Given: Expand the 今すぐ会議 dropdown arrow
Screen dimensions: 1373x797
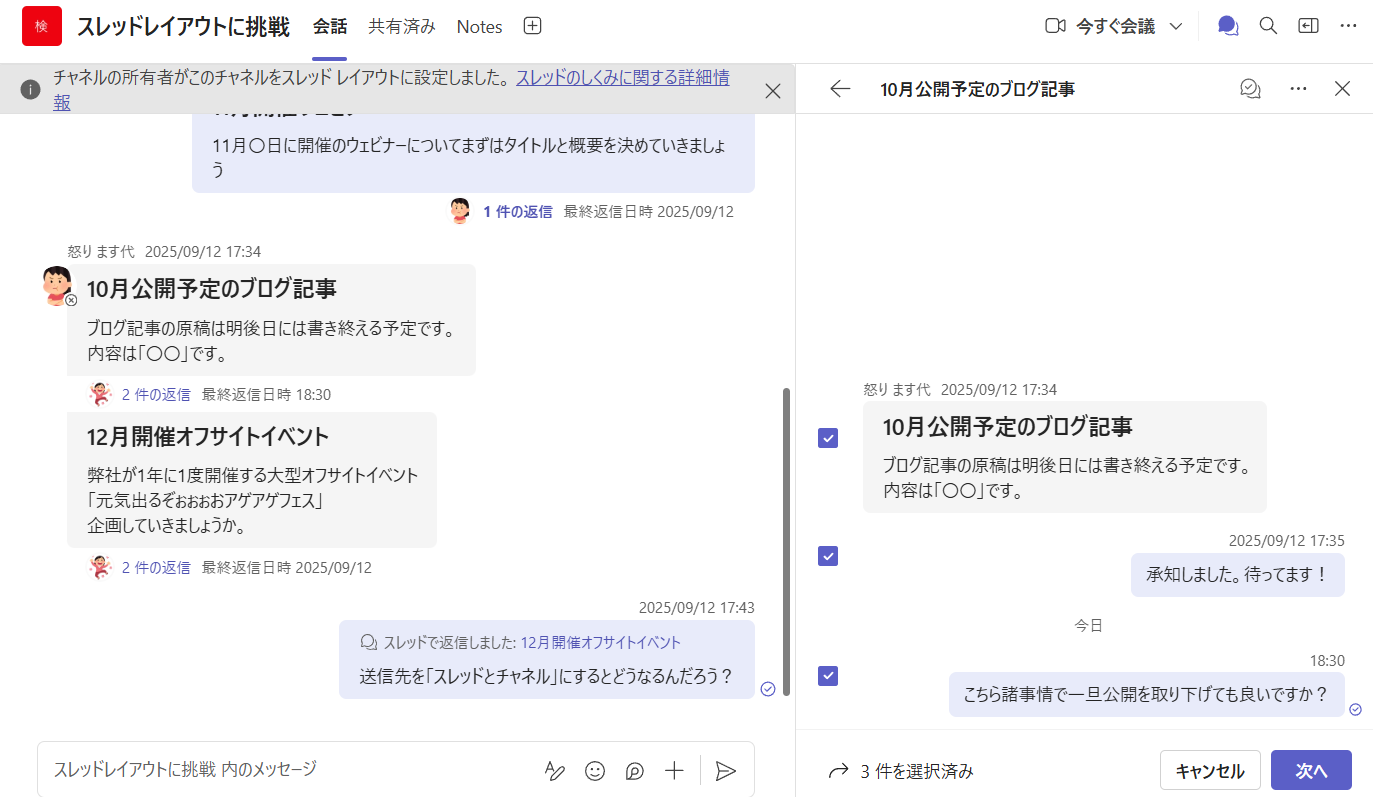Looking at the screenshot, I should pos(1176,26).
